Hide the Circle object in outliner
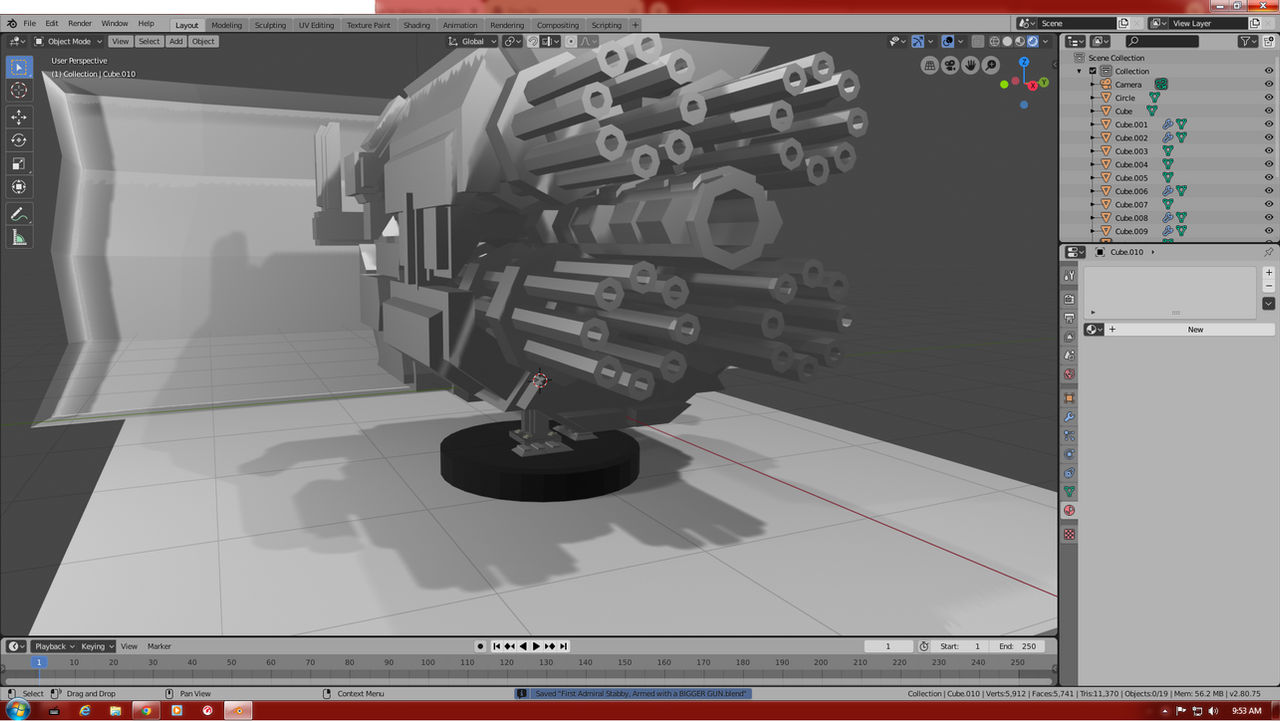1280x721 pixels. coord(1269,98)
